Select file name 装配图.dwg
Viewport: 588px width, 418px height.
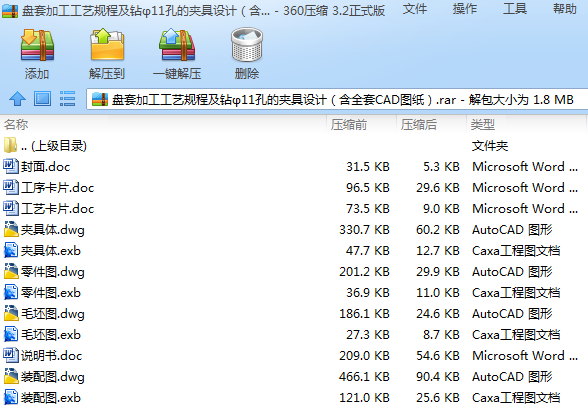pyautogui.click(x=53, y=377)
